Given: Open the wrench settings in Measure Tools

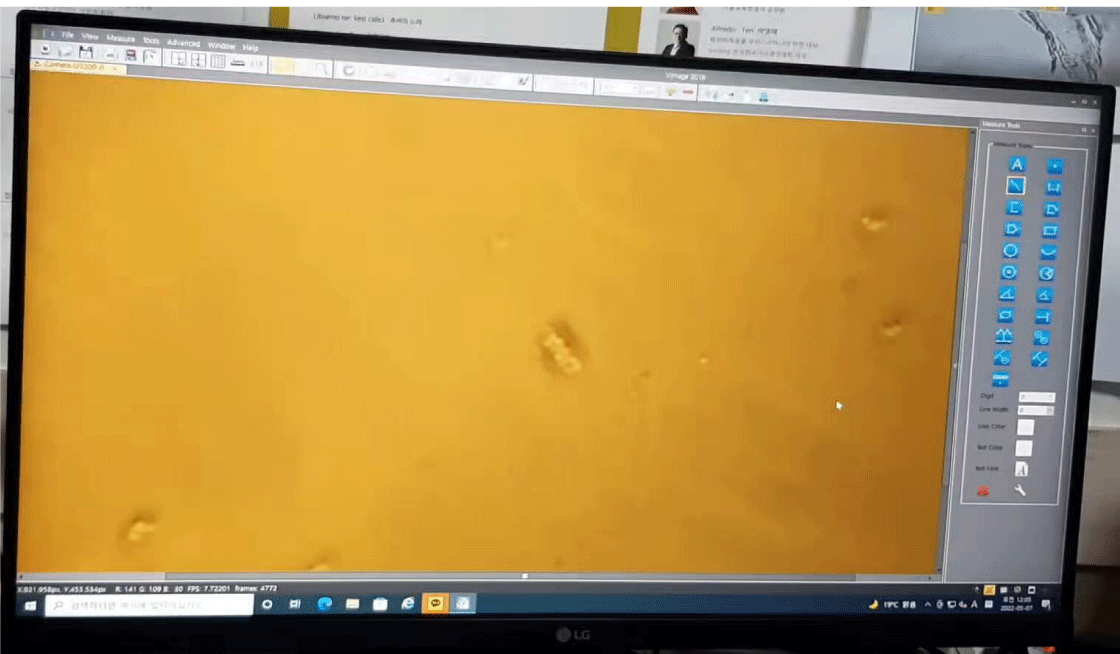Looking at the screenshot, I should [x=1020, y=490].
